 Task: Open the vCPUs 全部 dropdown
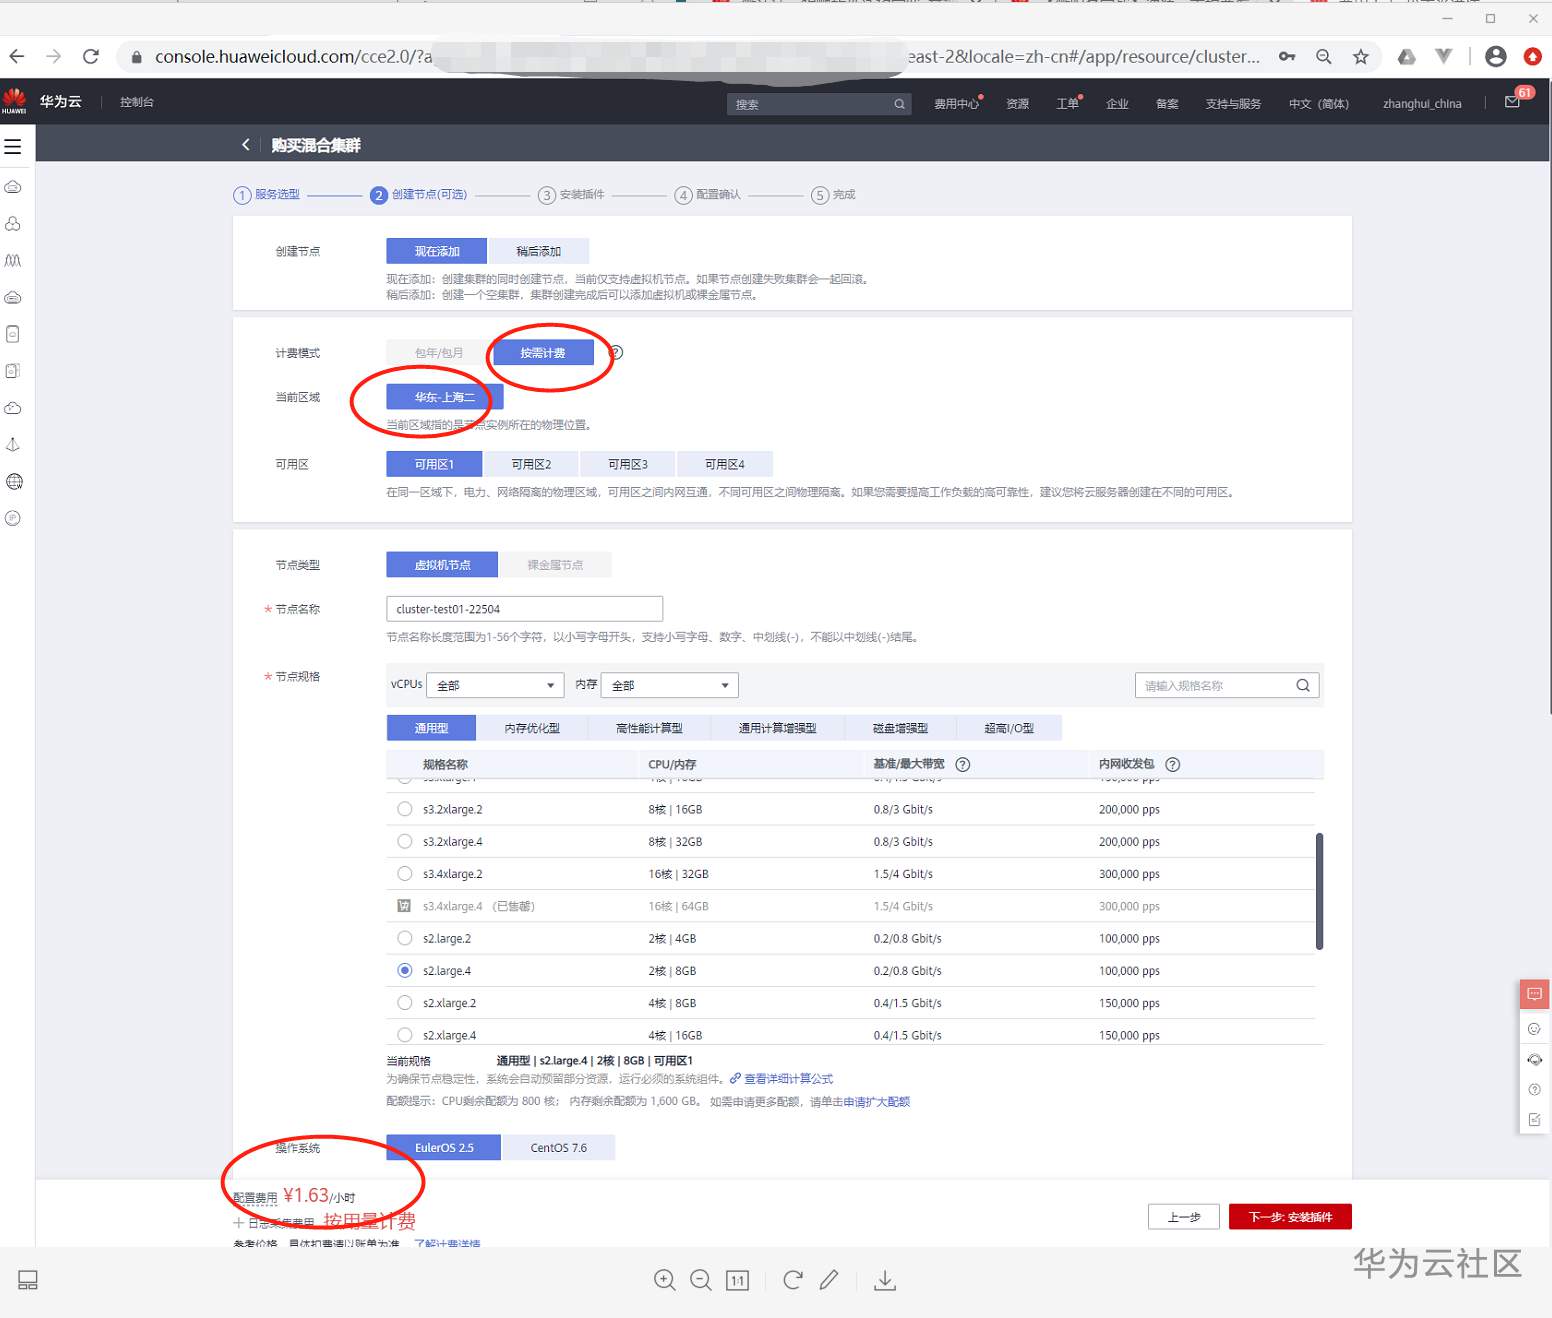coord(495,685)
